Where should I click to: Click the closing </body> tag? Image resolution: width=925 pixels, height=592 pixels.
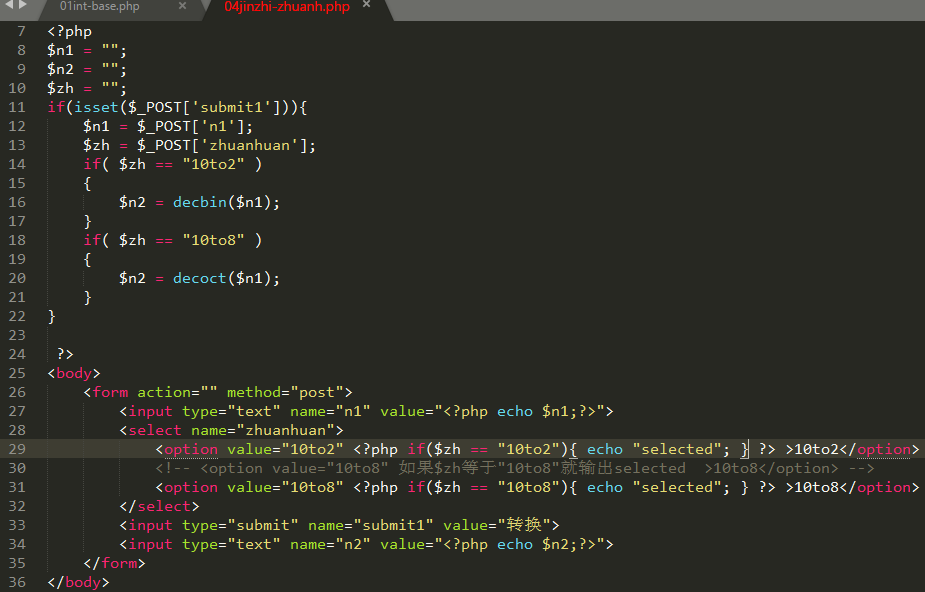(78, 582)
